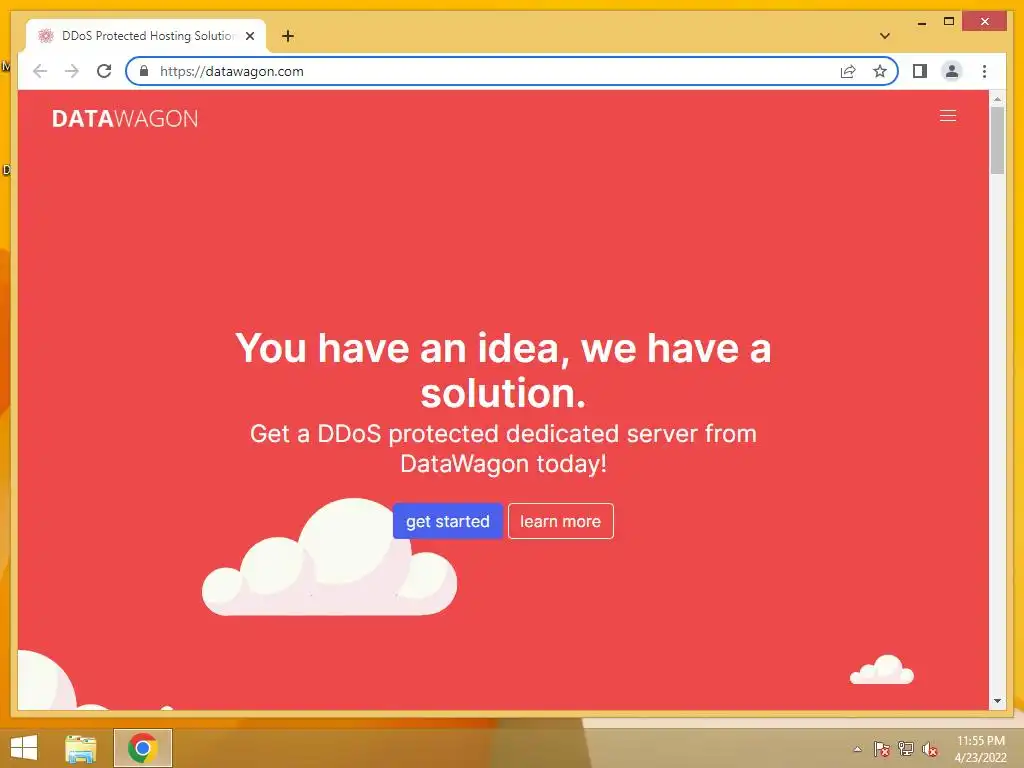1024x768 pixels.
Task: Click the muted volume tray icon
Action: coord(930,750)
